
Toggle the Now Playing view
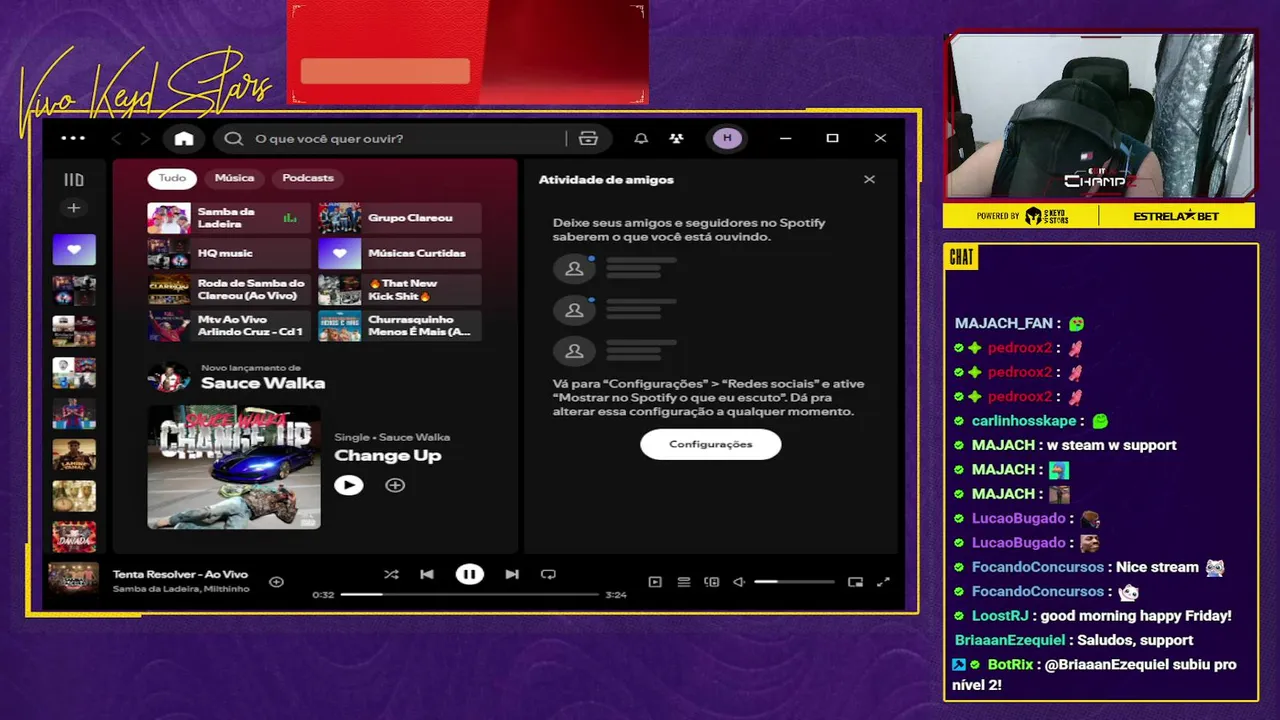(x=655, y=582)
